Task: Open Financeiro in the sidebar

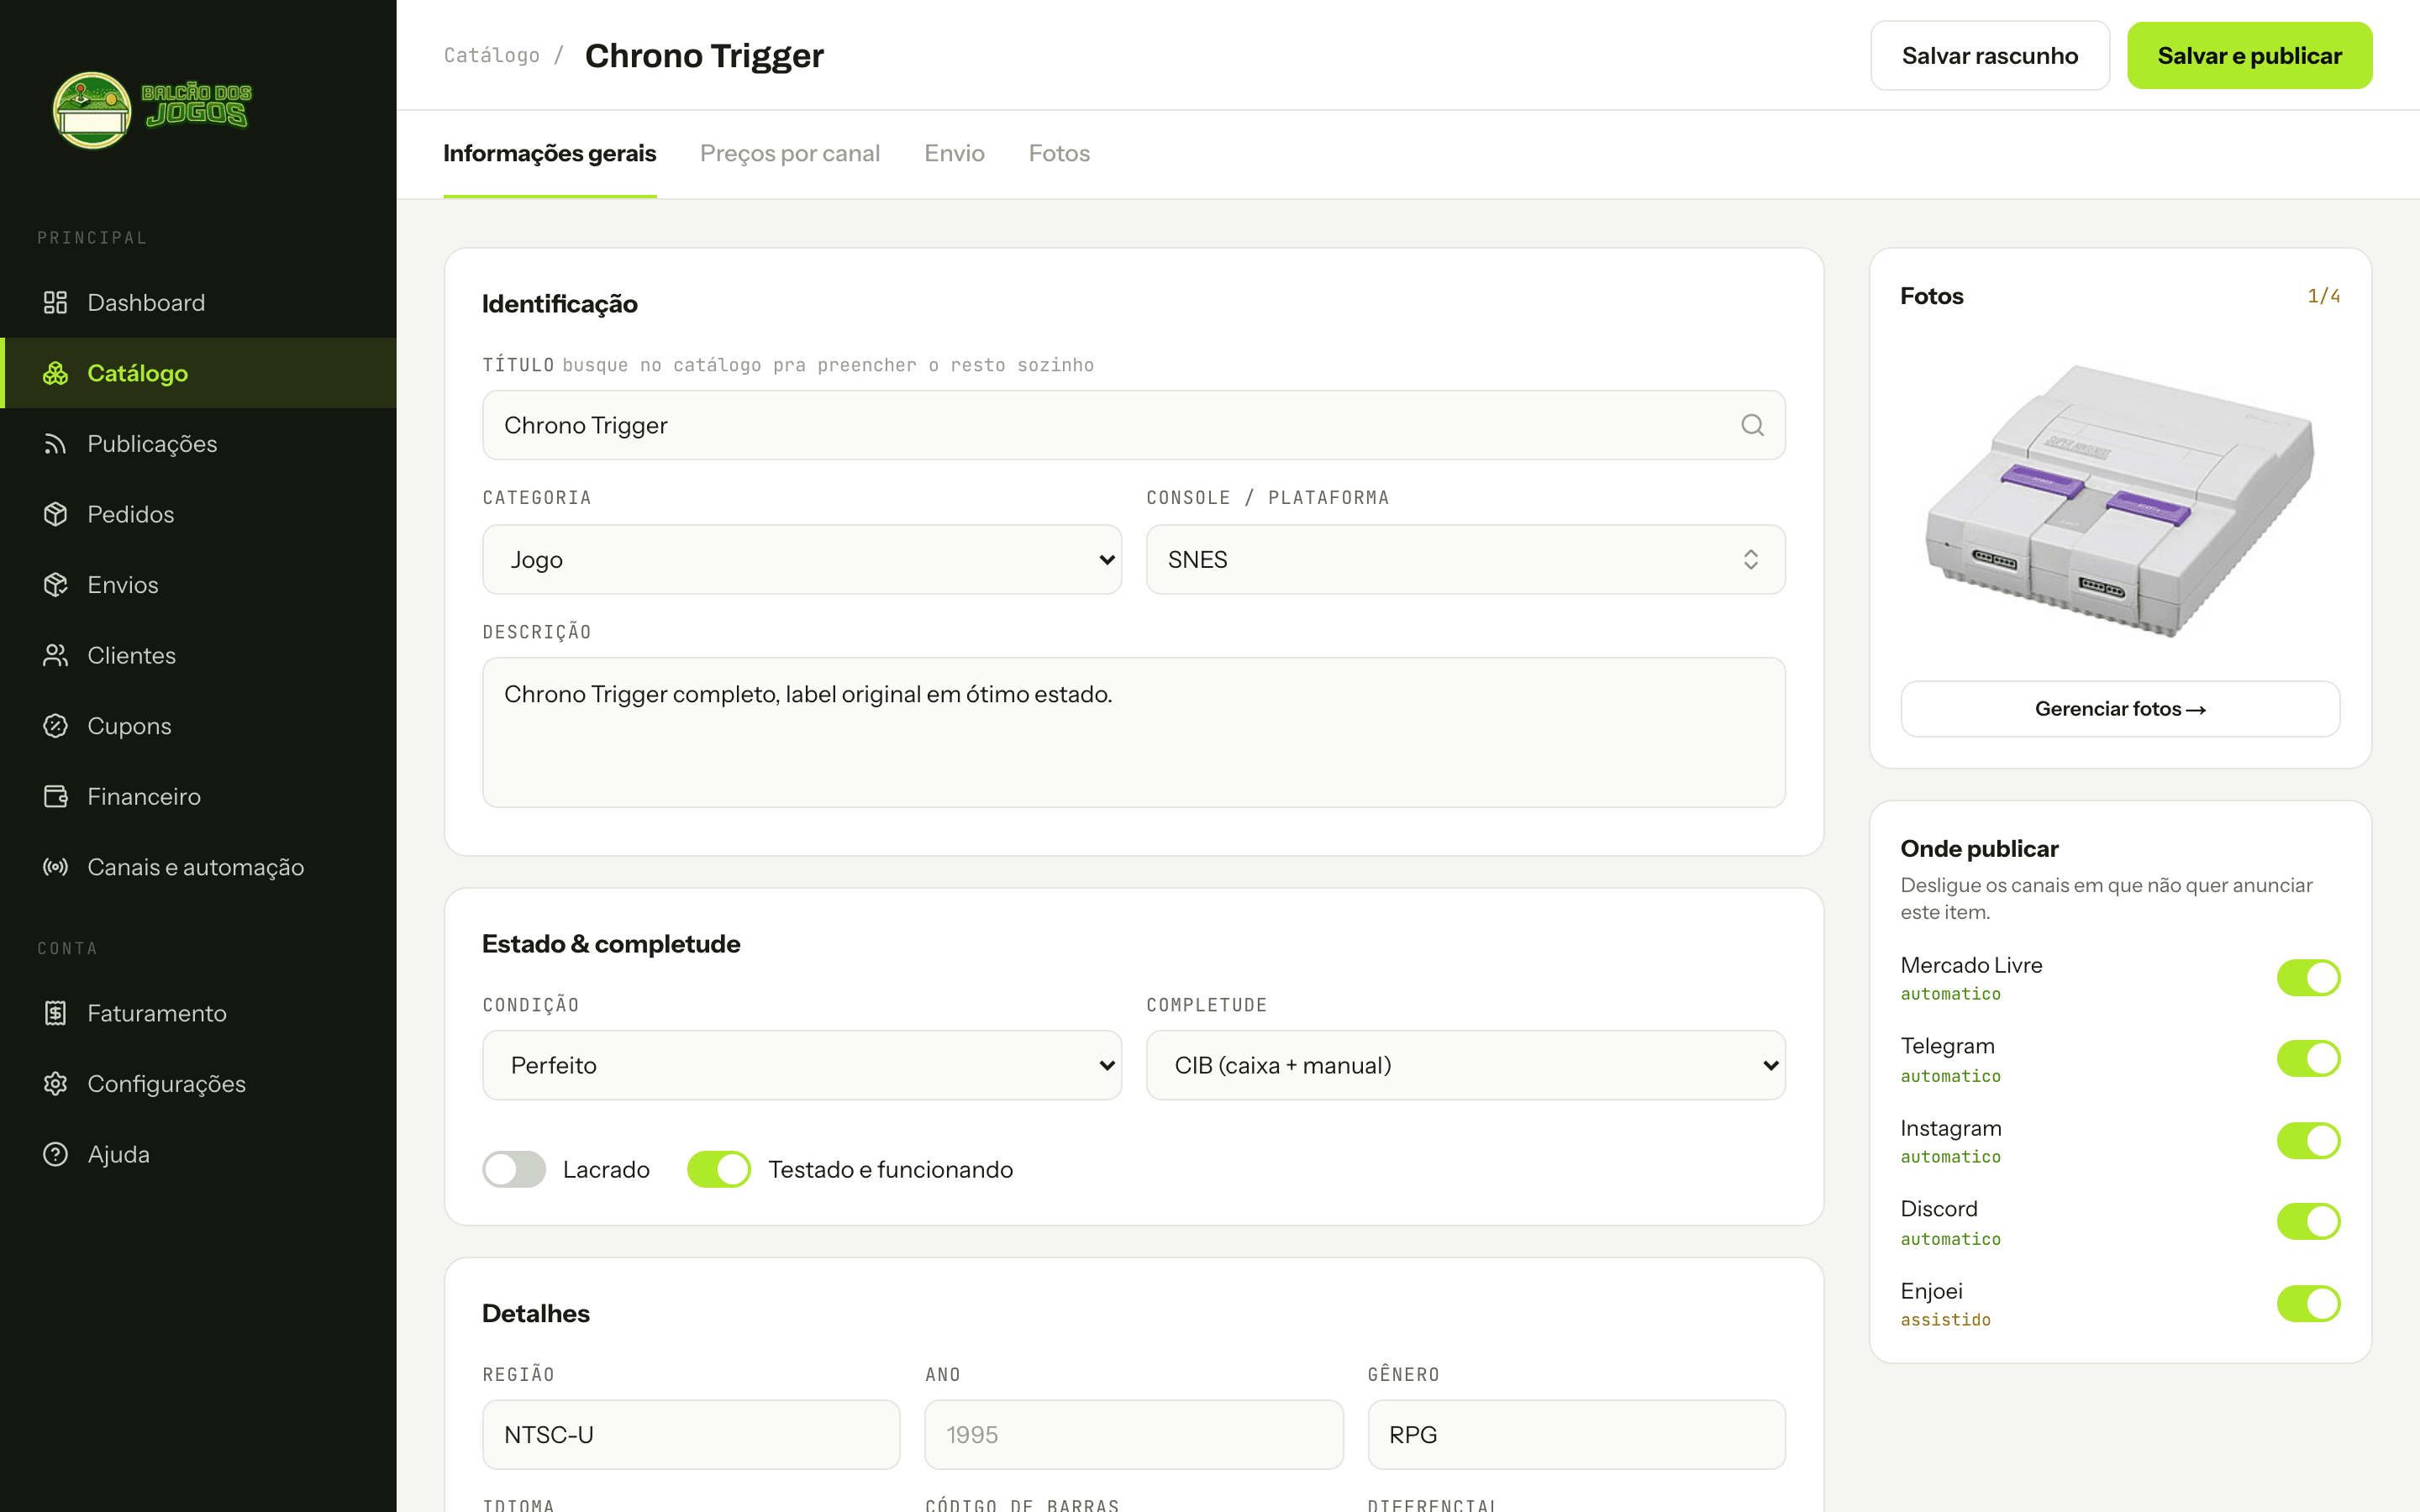Action: tap(198, 796)
